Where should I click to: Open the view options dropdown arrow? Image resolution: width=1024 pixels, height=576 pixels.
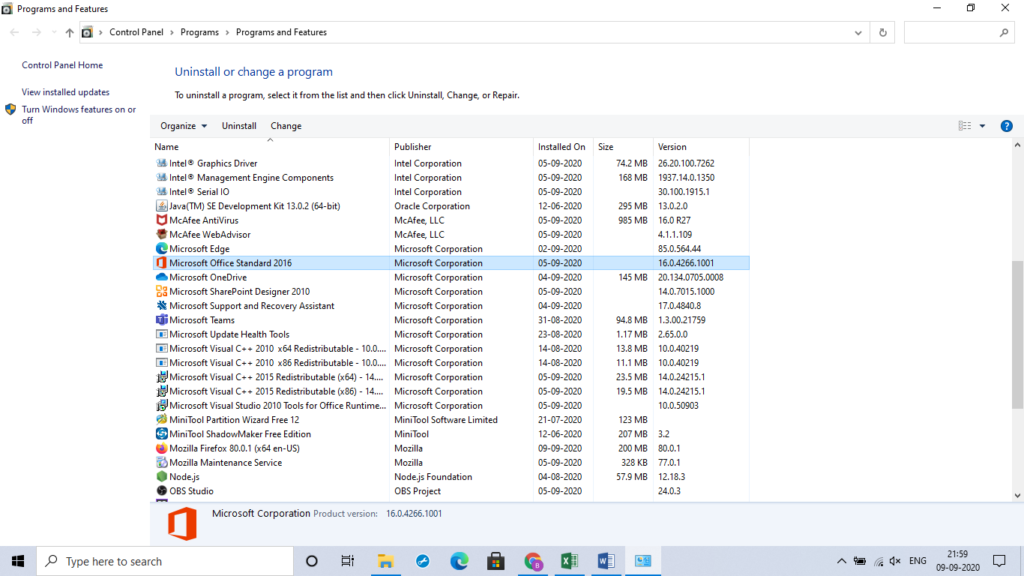pyautogui.click(x=982, y=126)
